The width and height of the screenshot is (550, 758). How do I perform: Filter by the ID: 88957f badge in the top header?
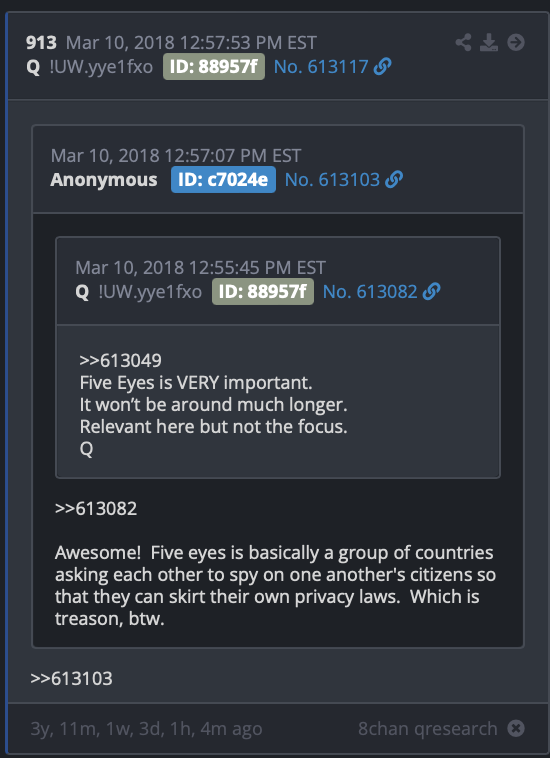point(214,67)
